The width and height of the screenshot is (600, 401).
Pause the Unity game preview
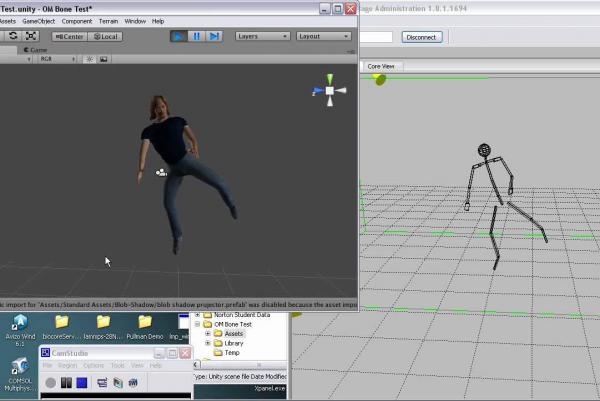[x=196, y=36]
